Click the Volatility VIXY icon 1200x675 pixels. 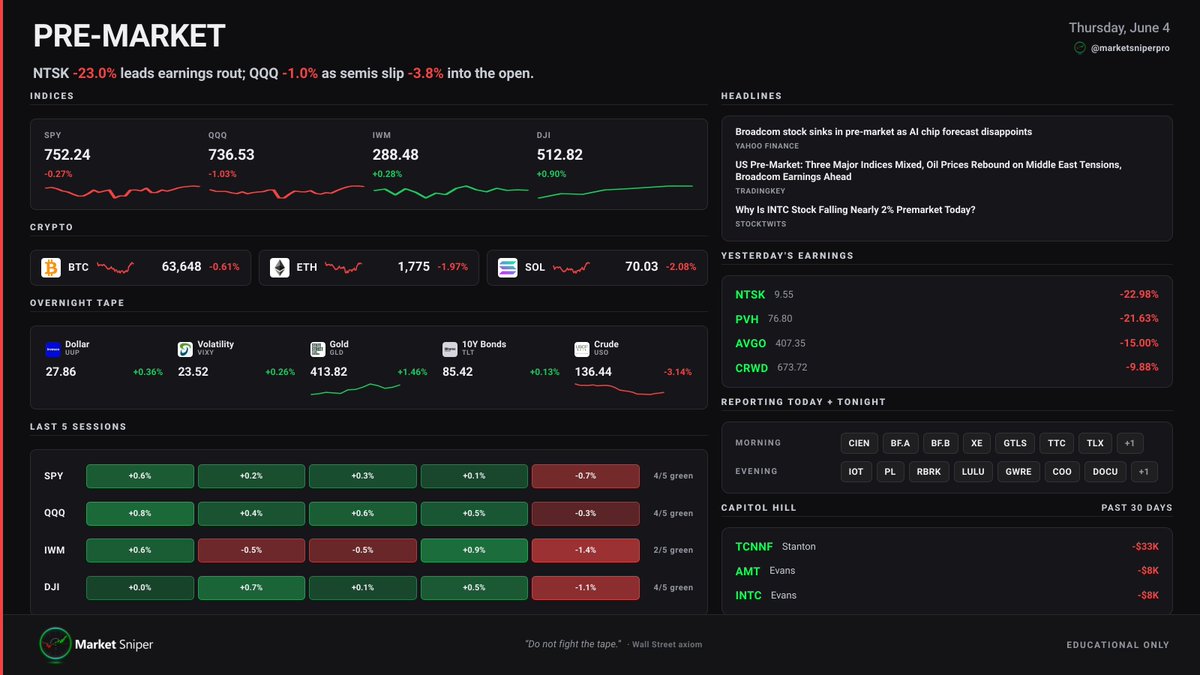(185, 349)
